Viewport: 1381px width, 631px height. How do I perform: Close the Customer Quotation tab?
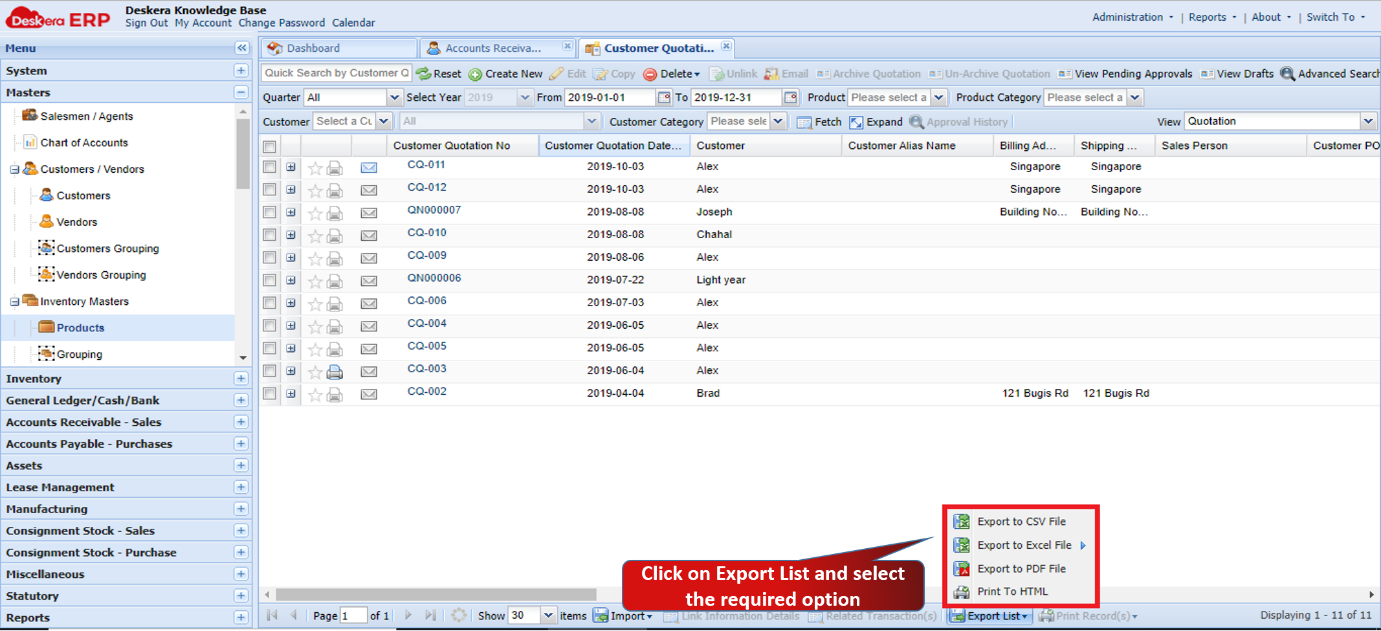pyautogui.click(x=727, y=46)
